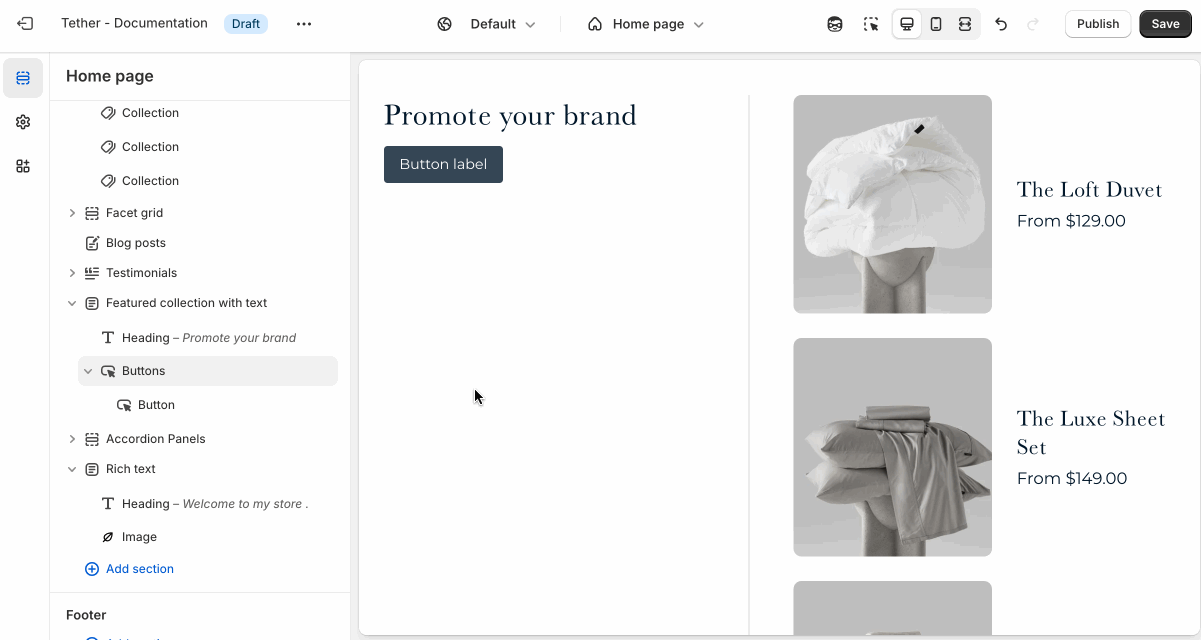Expand the Facet grid section
1201x640 pixels.
point(72,213)
